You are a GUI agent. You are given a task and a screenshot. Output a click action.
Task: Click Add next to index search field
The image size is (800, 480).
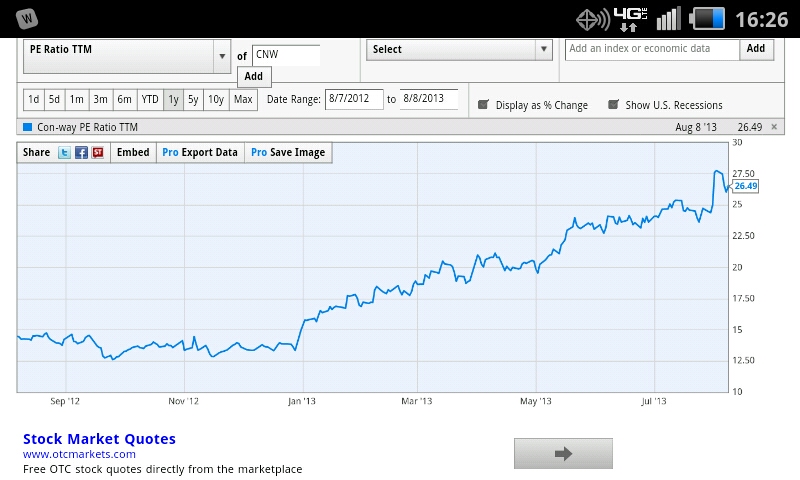tap(756, 48)
